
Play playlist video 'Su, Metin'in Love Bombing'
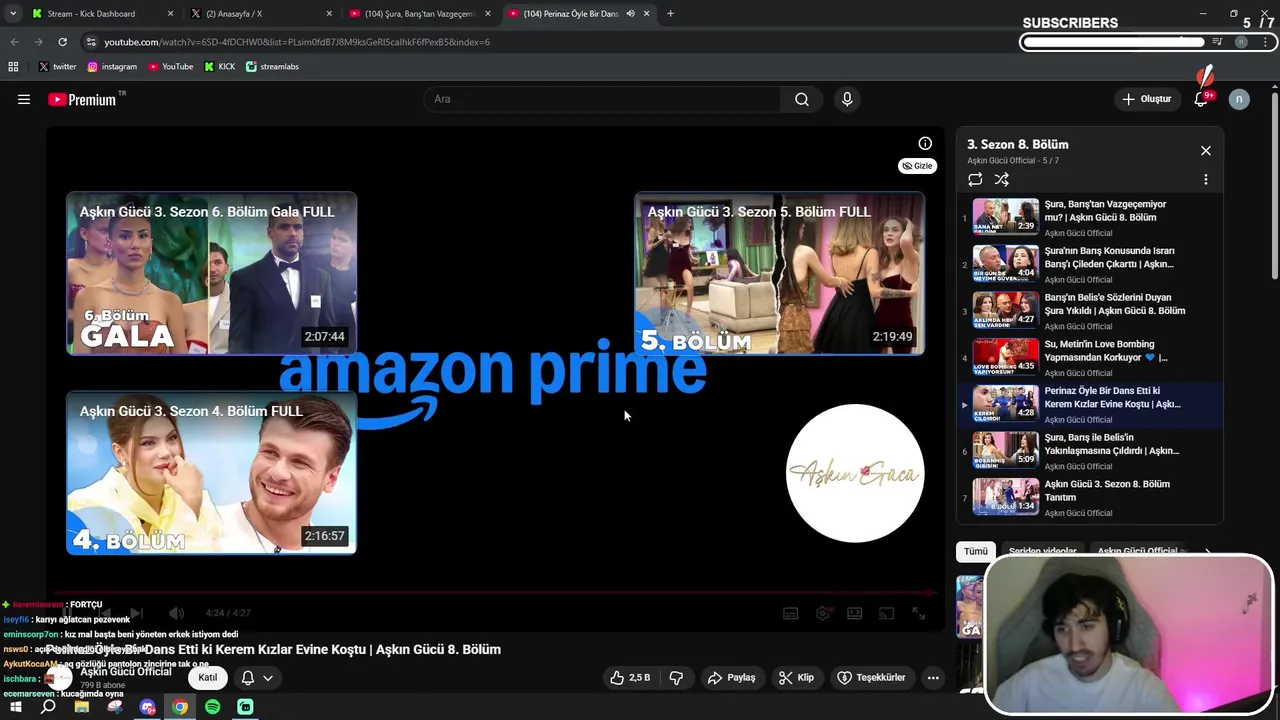tap(1090, 357)
